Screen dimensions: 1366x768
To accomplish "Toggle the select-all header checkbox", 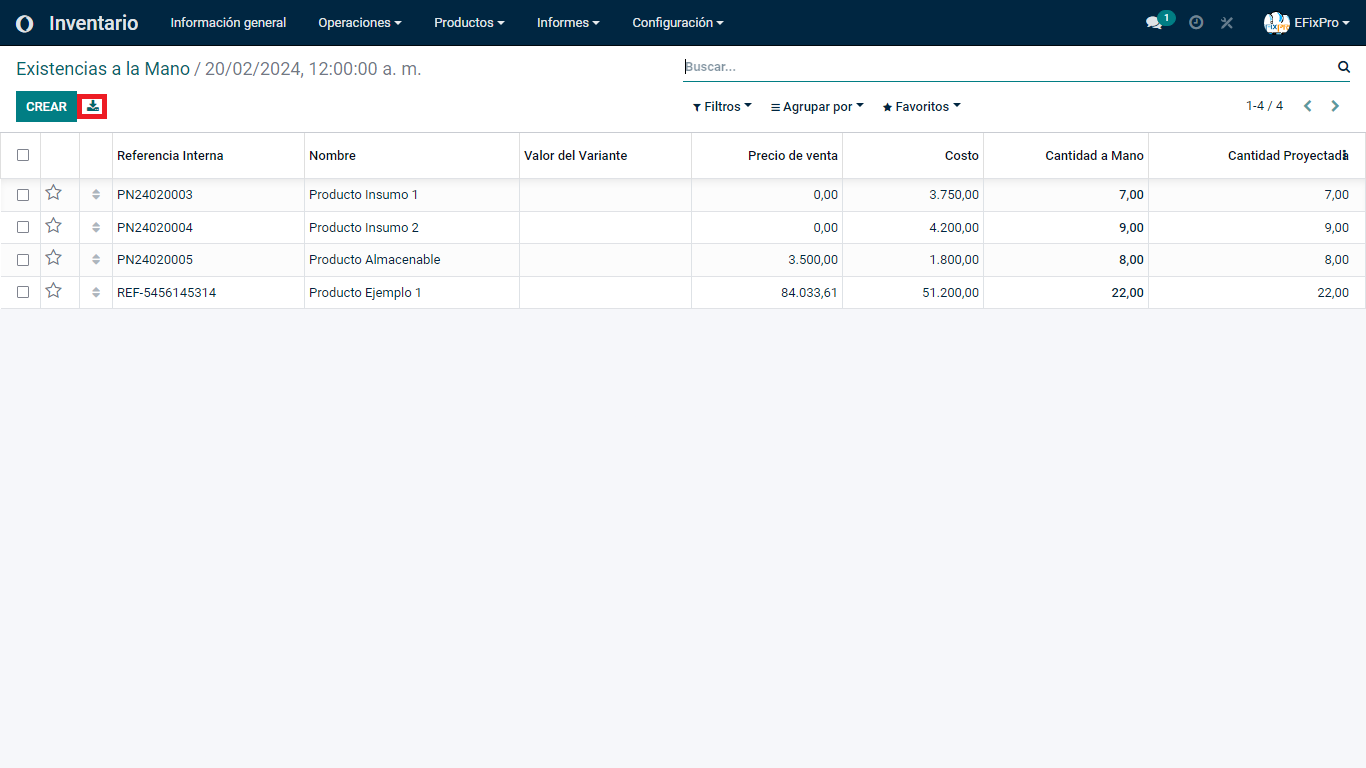I will tap(23, 155).
